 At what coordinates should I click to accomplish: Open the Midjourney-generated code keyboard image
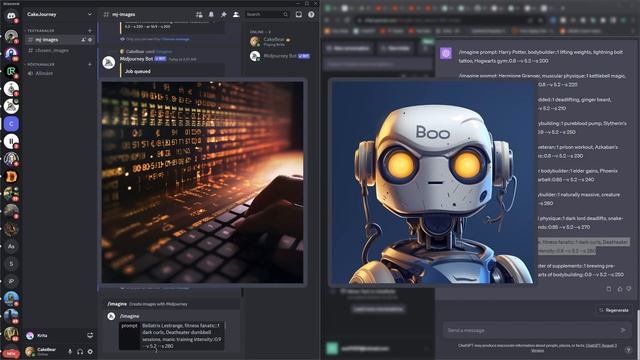tap(202, 182)
